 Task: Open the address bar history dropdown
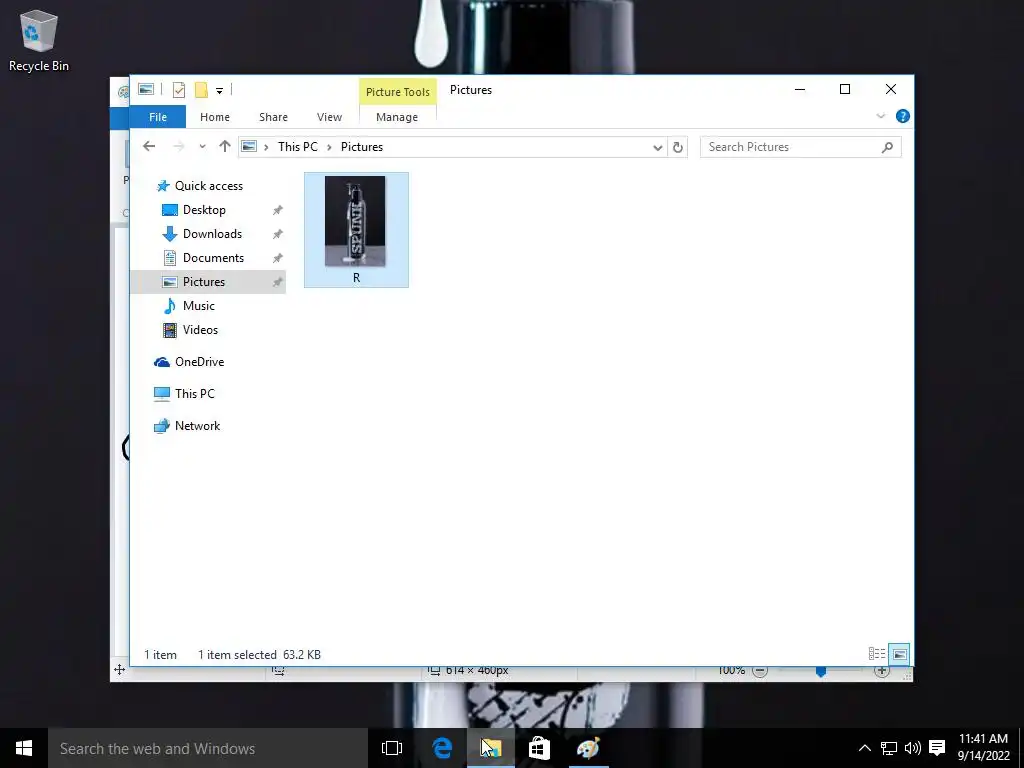pos(658,148)
